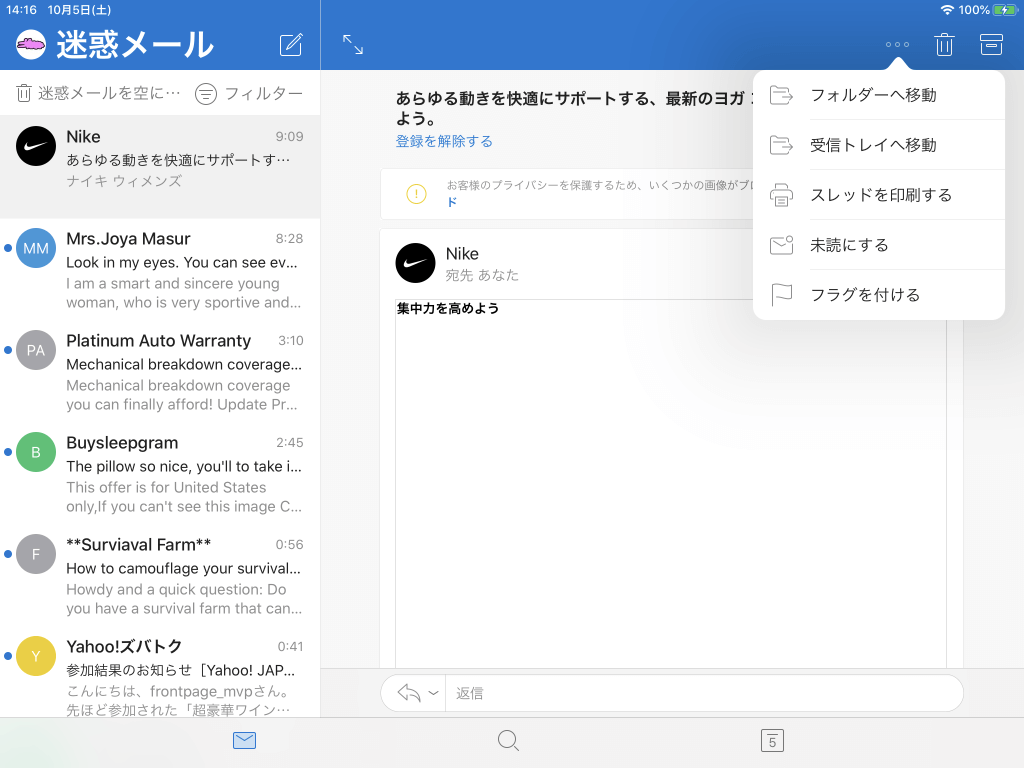The width and height of the screenshot is (1024, 768).
Task: Tap the MM avatar circle
Action: click(36, 248)
